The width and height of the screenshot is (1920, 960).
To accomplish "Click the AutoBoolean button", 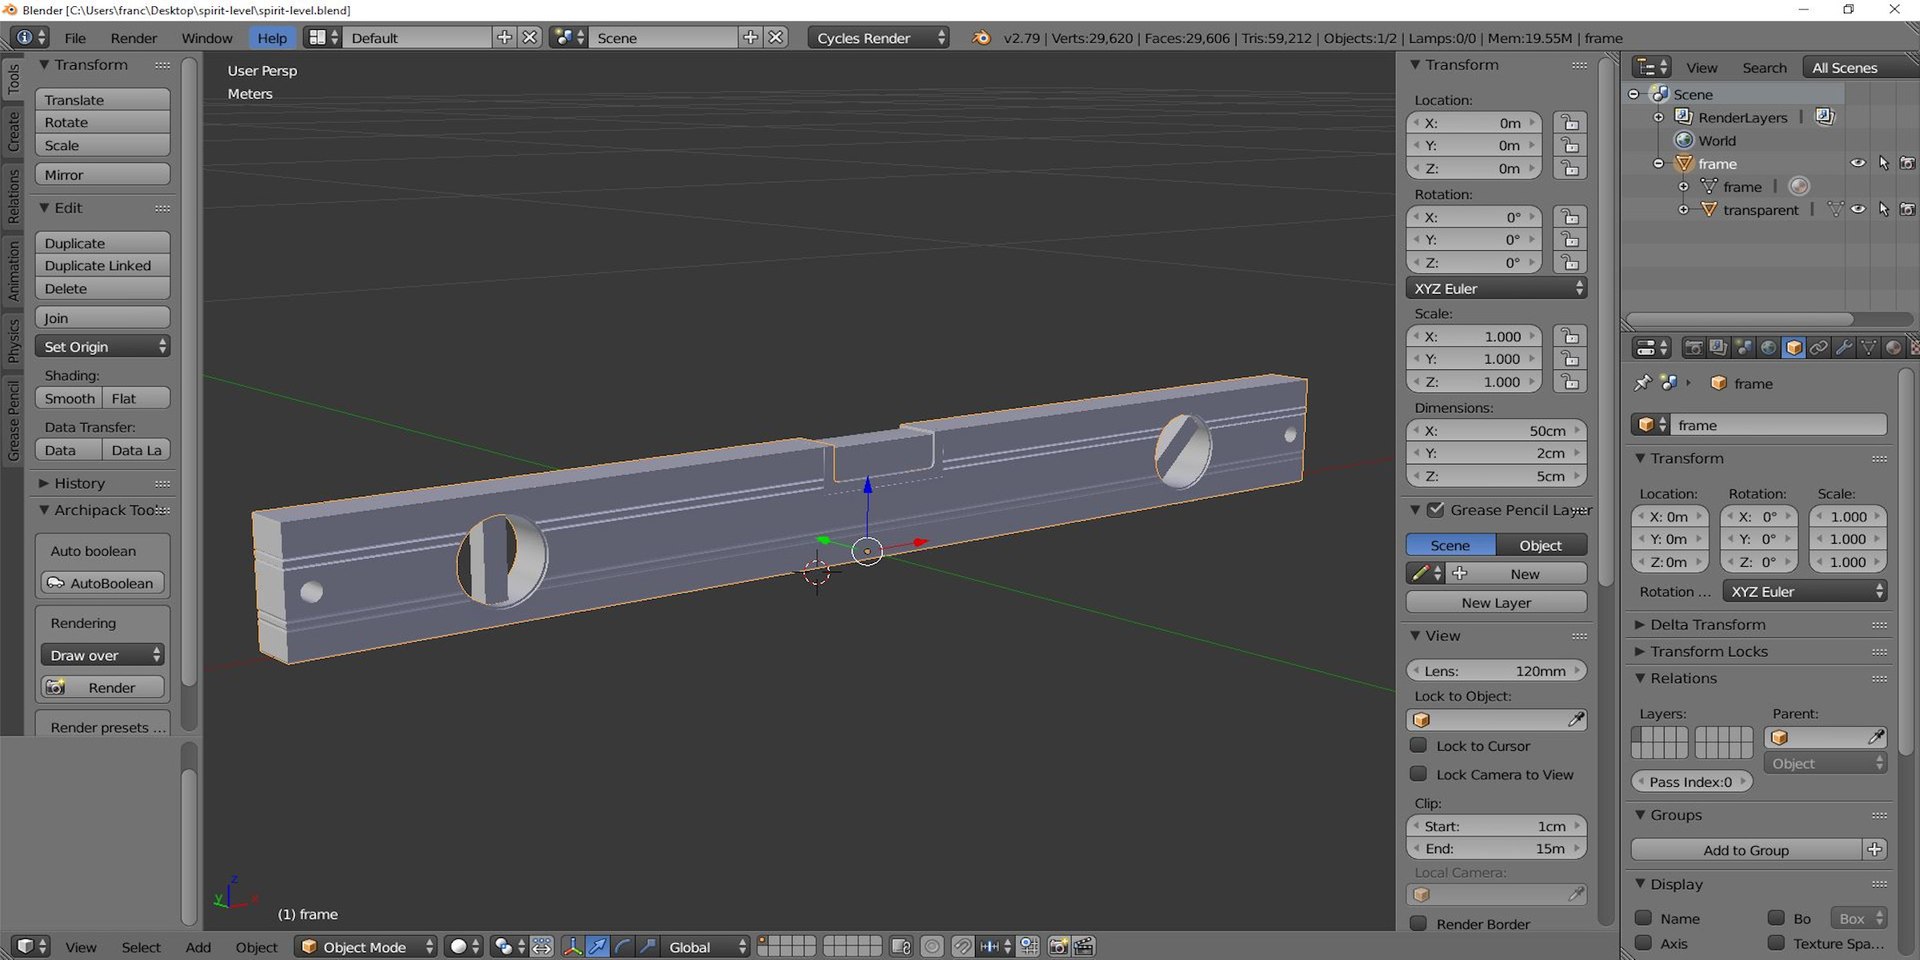I will (x=103, y=583).
